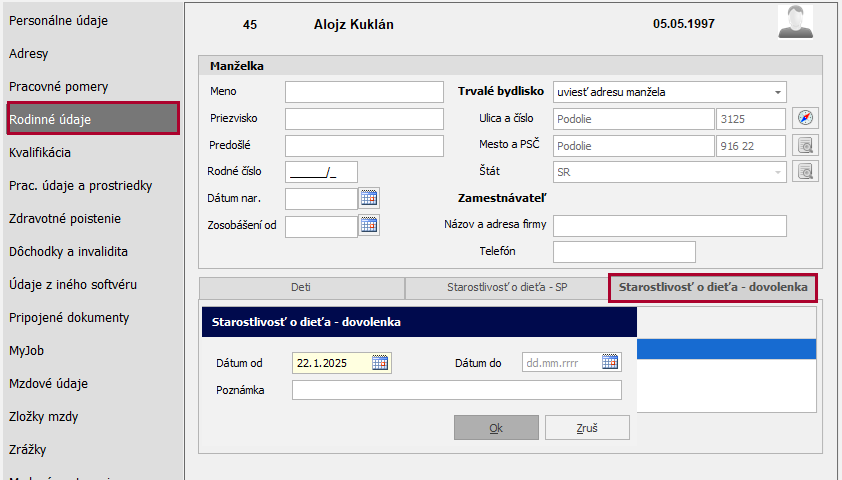
Task: Click compass icon next to Ulica a číslo
Action: coord(806,118)
